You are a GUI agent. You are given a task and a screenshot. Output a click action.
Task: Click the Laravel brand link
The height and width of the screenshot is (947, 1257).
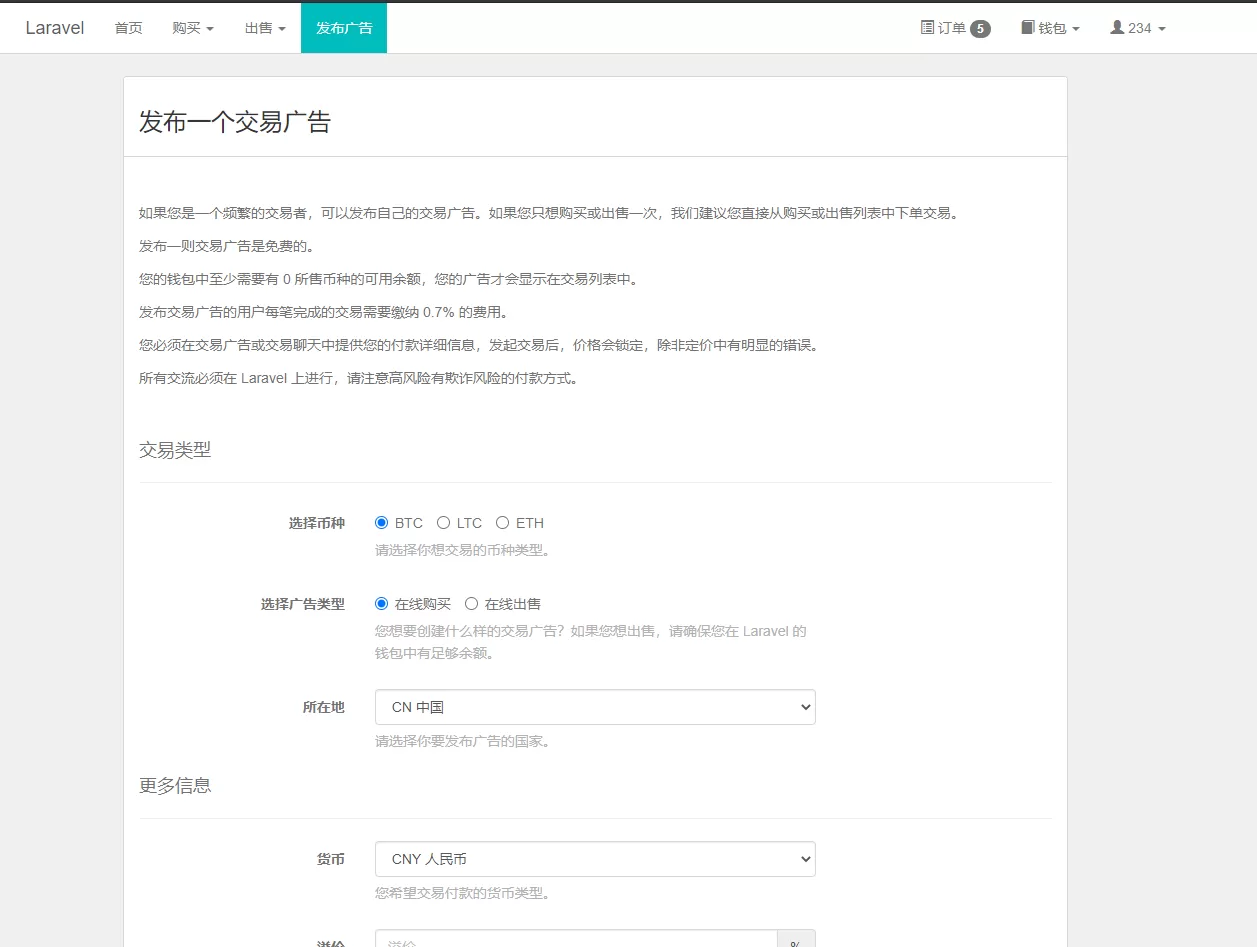point(55,28)
